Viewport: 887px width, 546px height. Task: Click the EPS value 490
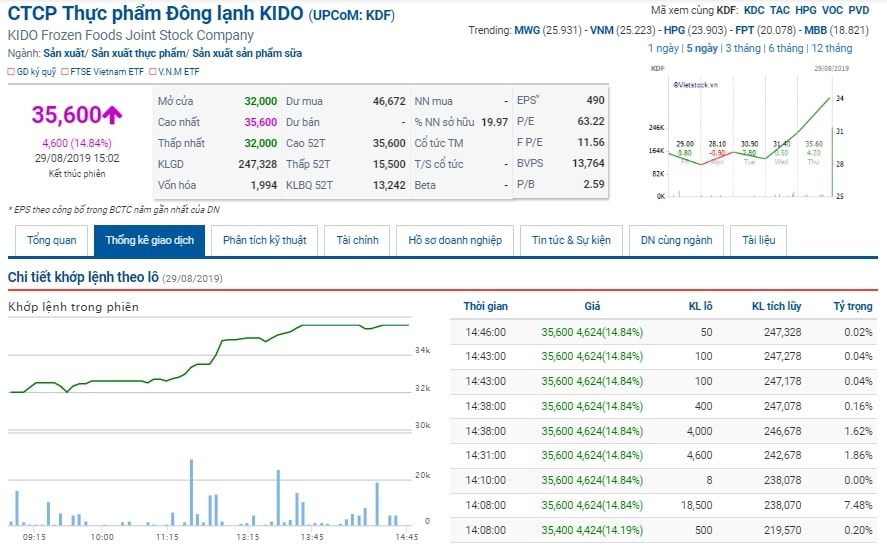tap(595, 100)
